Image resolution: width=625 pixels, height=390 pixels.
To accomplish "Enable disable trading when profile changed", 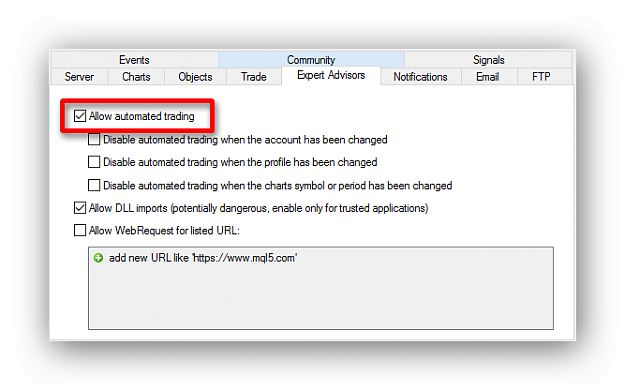I will [x=94, y=162].
